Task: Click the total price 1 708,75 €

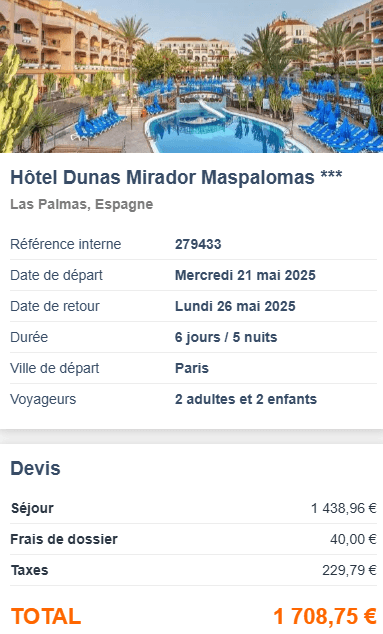Action: pos(325,616)
